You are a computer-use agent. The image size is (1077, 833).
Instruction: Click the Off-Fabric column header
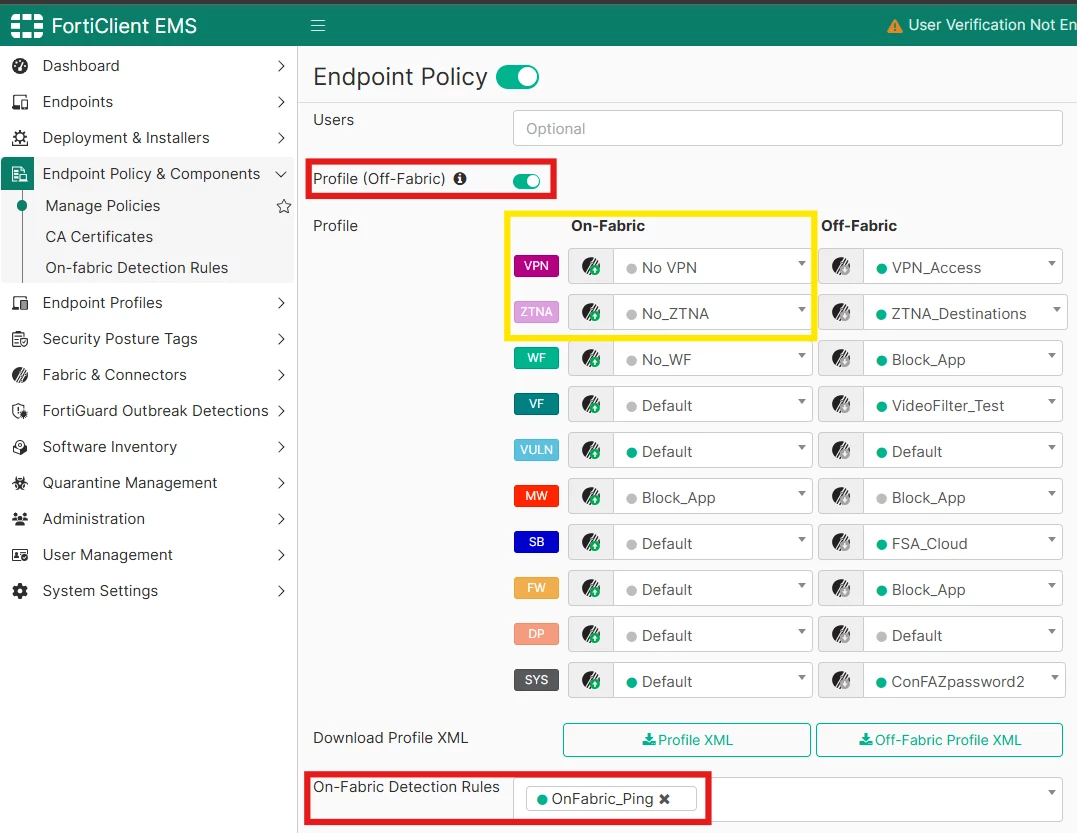pos(859,226)
